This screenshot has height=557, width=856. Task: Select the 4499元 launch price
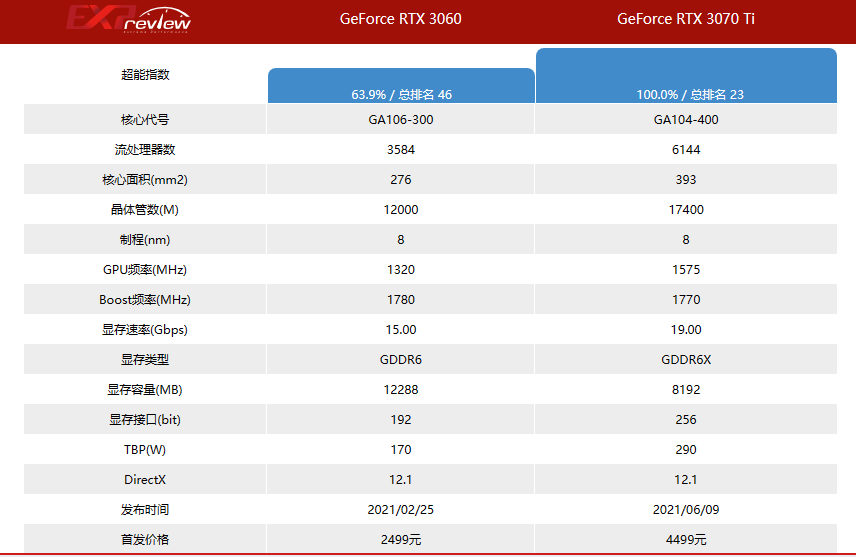click(x=686, y=540)
